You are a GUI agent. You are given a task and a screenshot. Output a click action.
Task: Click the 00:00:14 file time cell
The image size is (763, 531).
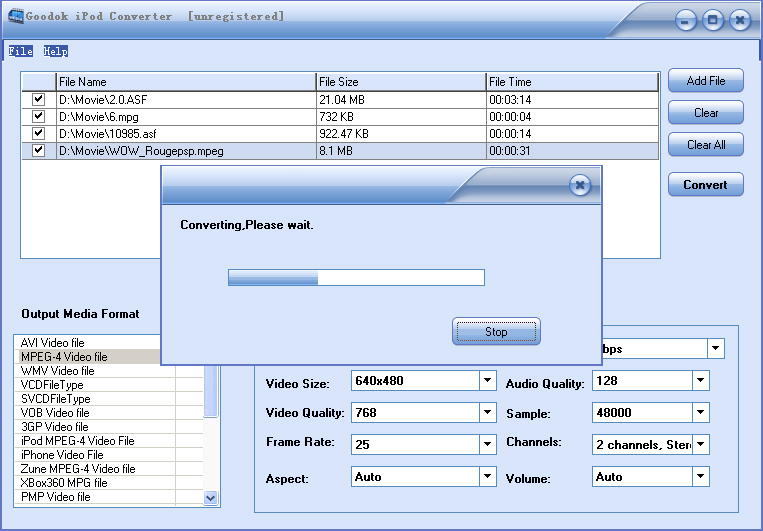(572, 134)
